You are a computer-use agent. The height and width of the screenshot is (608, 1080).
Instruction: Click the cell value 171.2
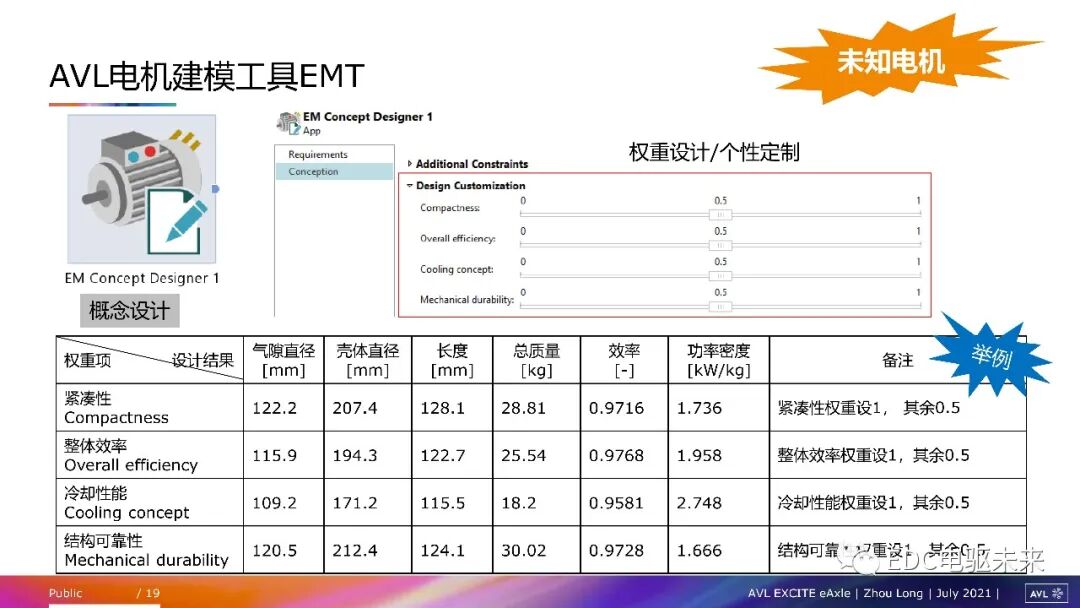pyautogui.click(x=355, y=503)
